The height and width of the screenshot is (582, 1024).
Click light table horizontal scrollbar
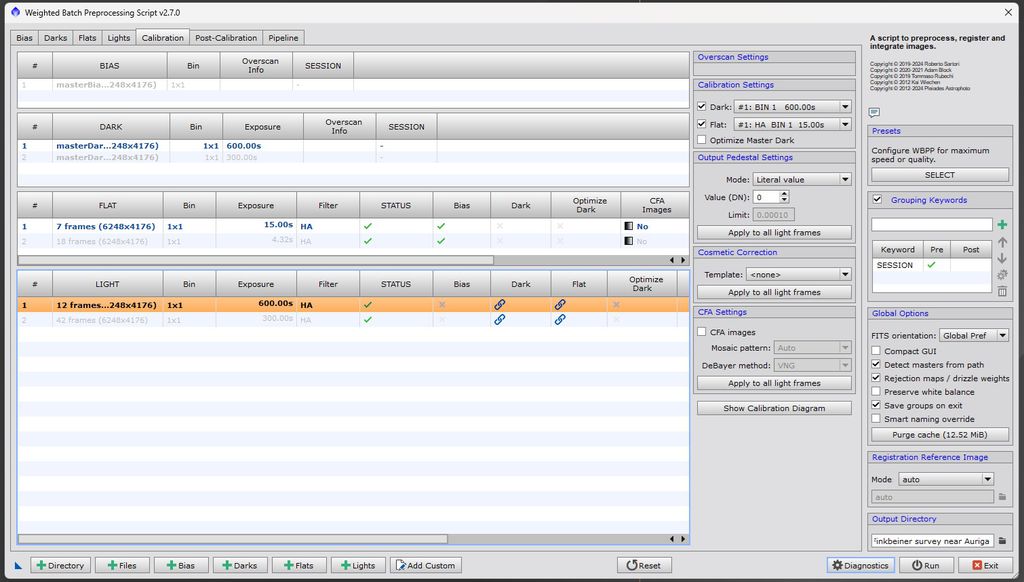232,539
